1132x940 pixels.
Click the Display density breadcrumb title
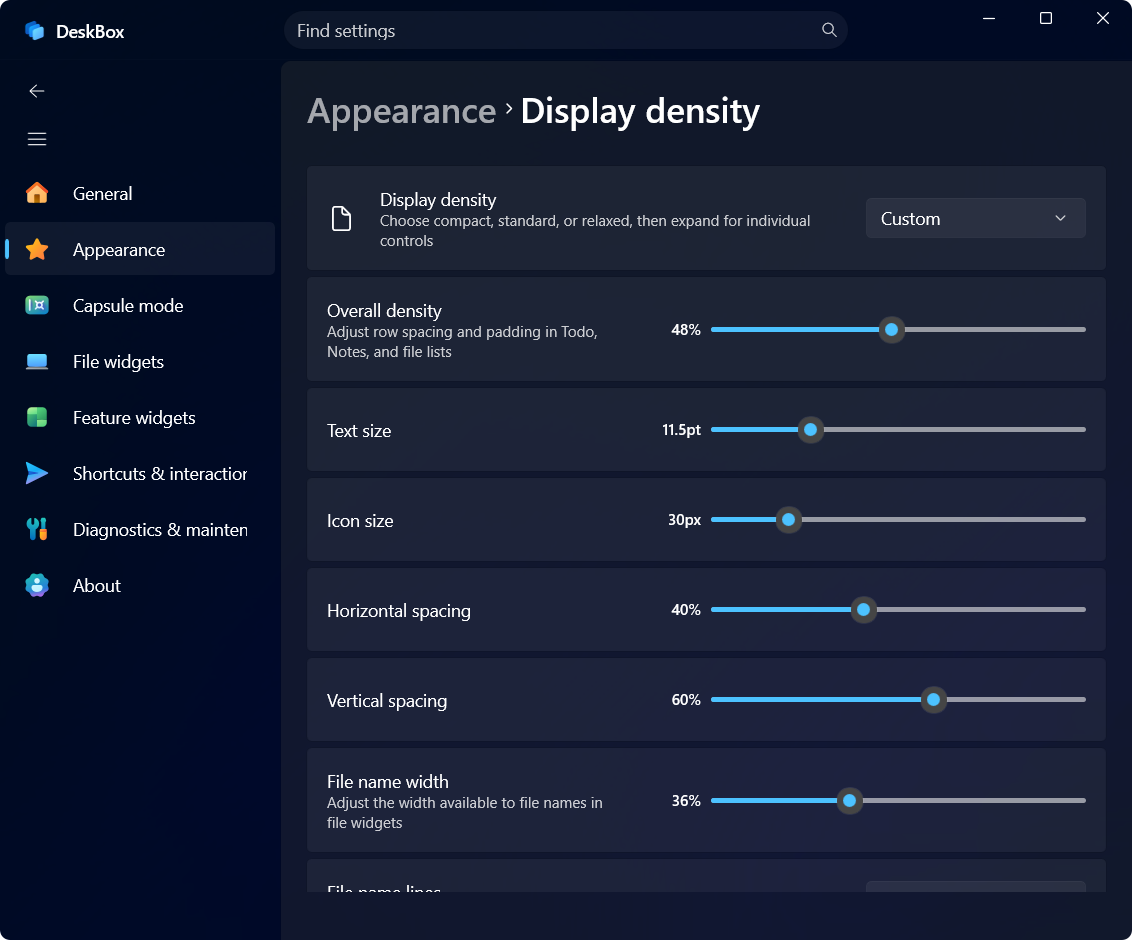click(x=640, y=111)
